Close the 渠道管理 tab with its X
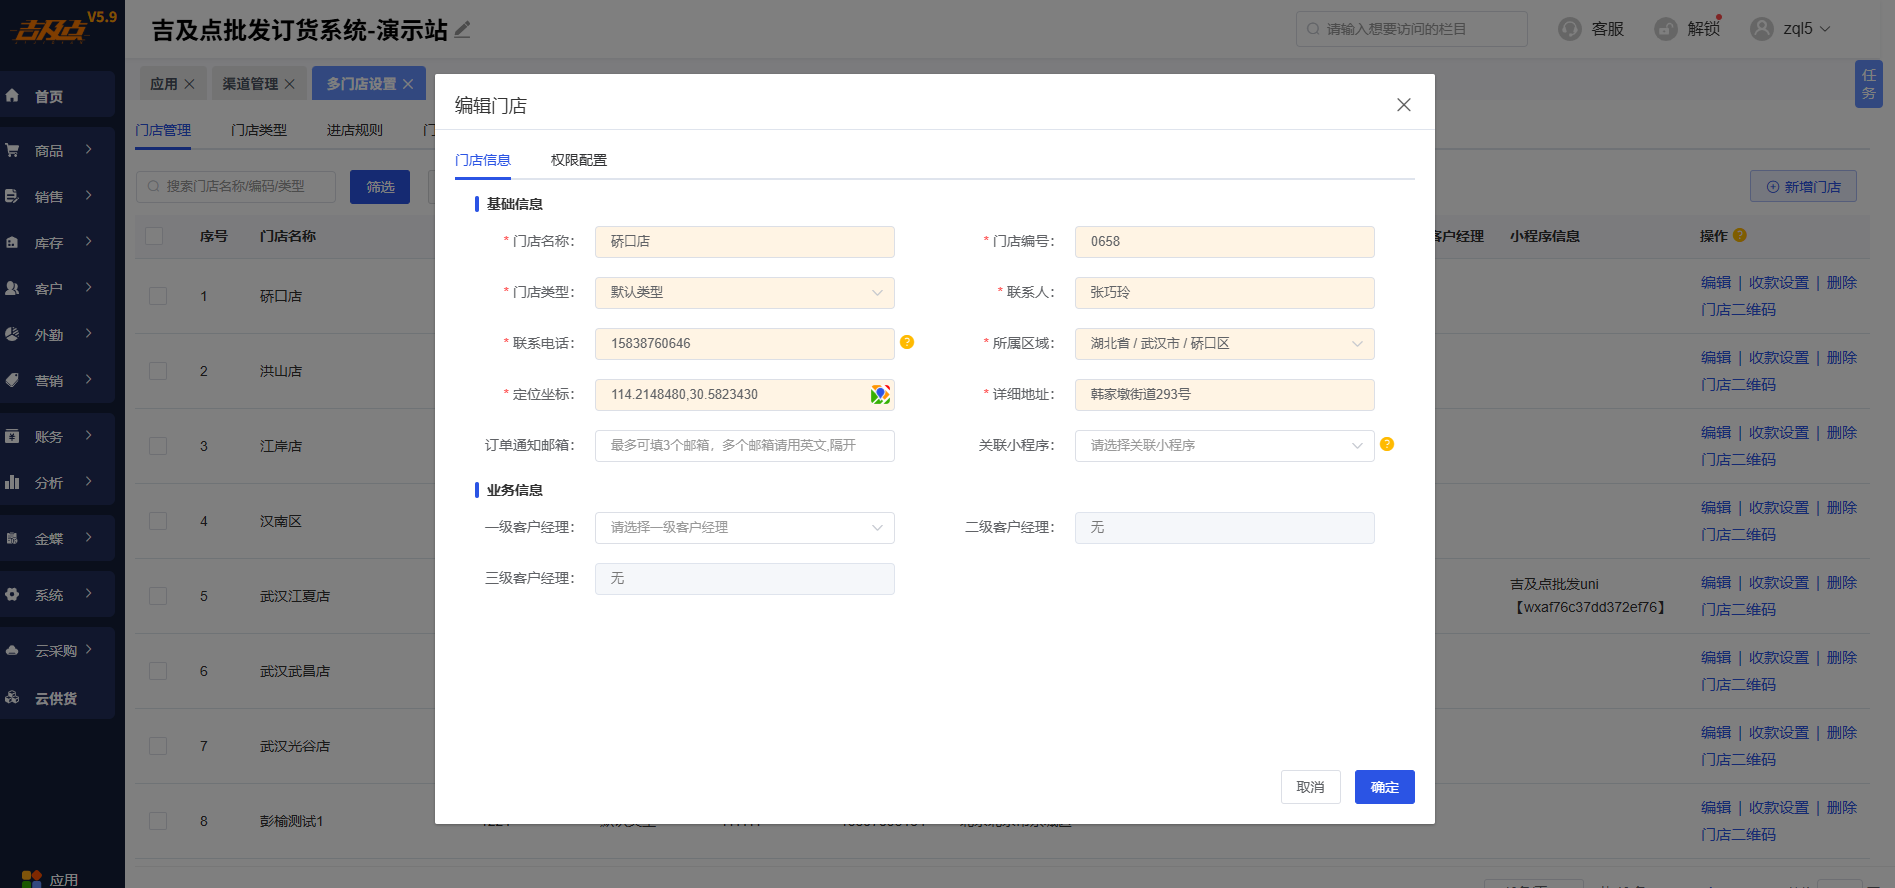This screenshot has width=1895, height=888. [x=290, y=84]
